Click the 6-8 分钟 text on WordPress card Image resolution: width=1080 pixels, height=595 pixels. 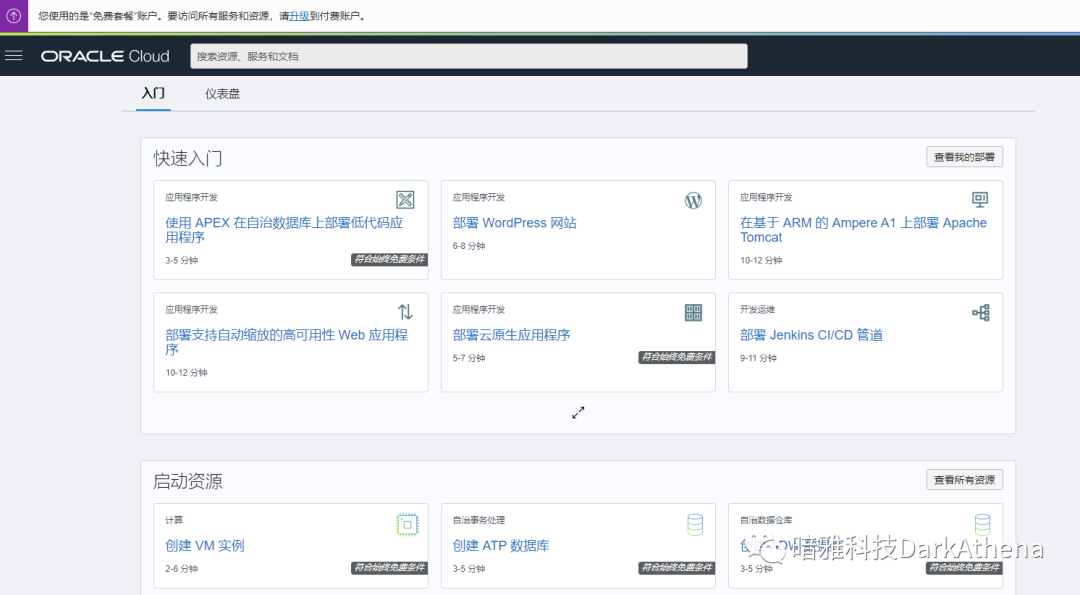click(x=468, y=246)
